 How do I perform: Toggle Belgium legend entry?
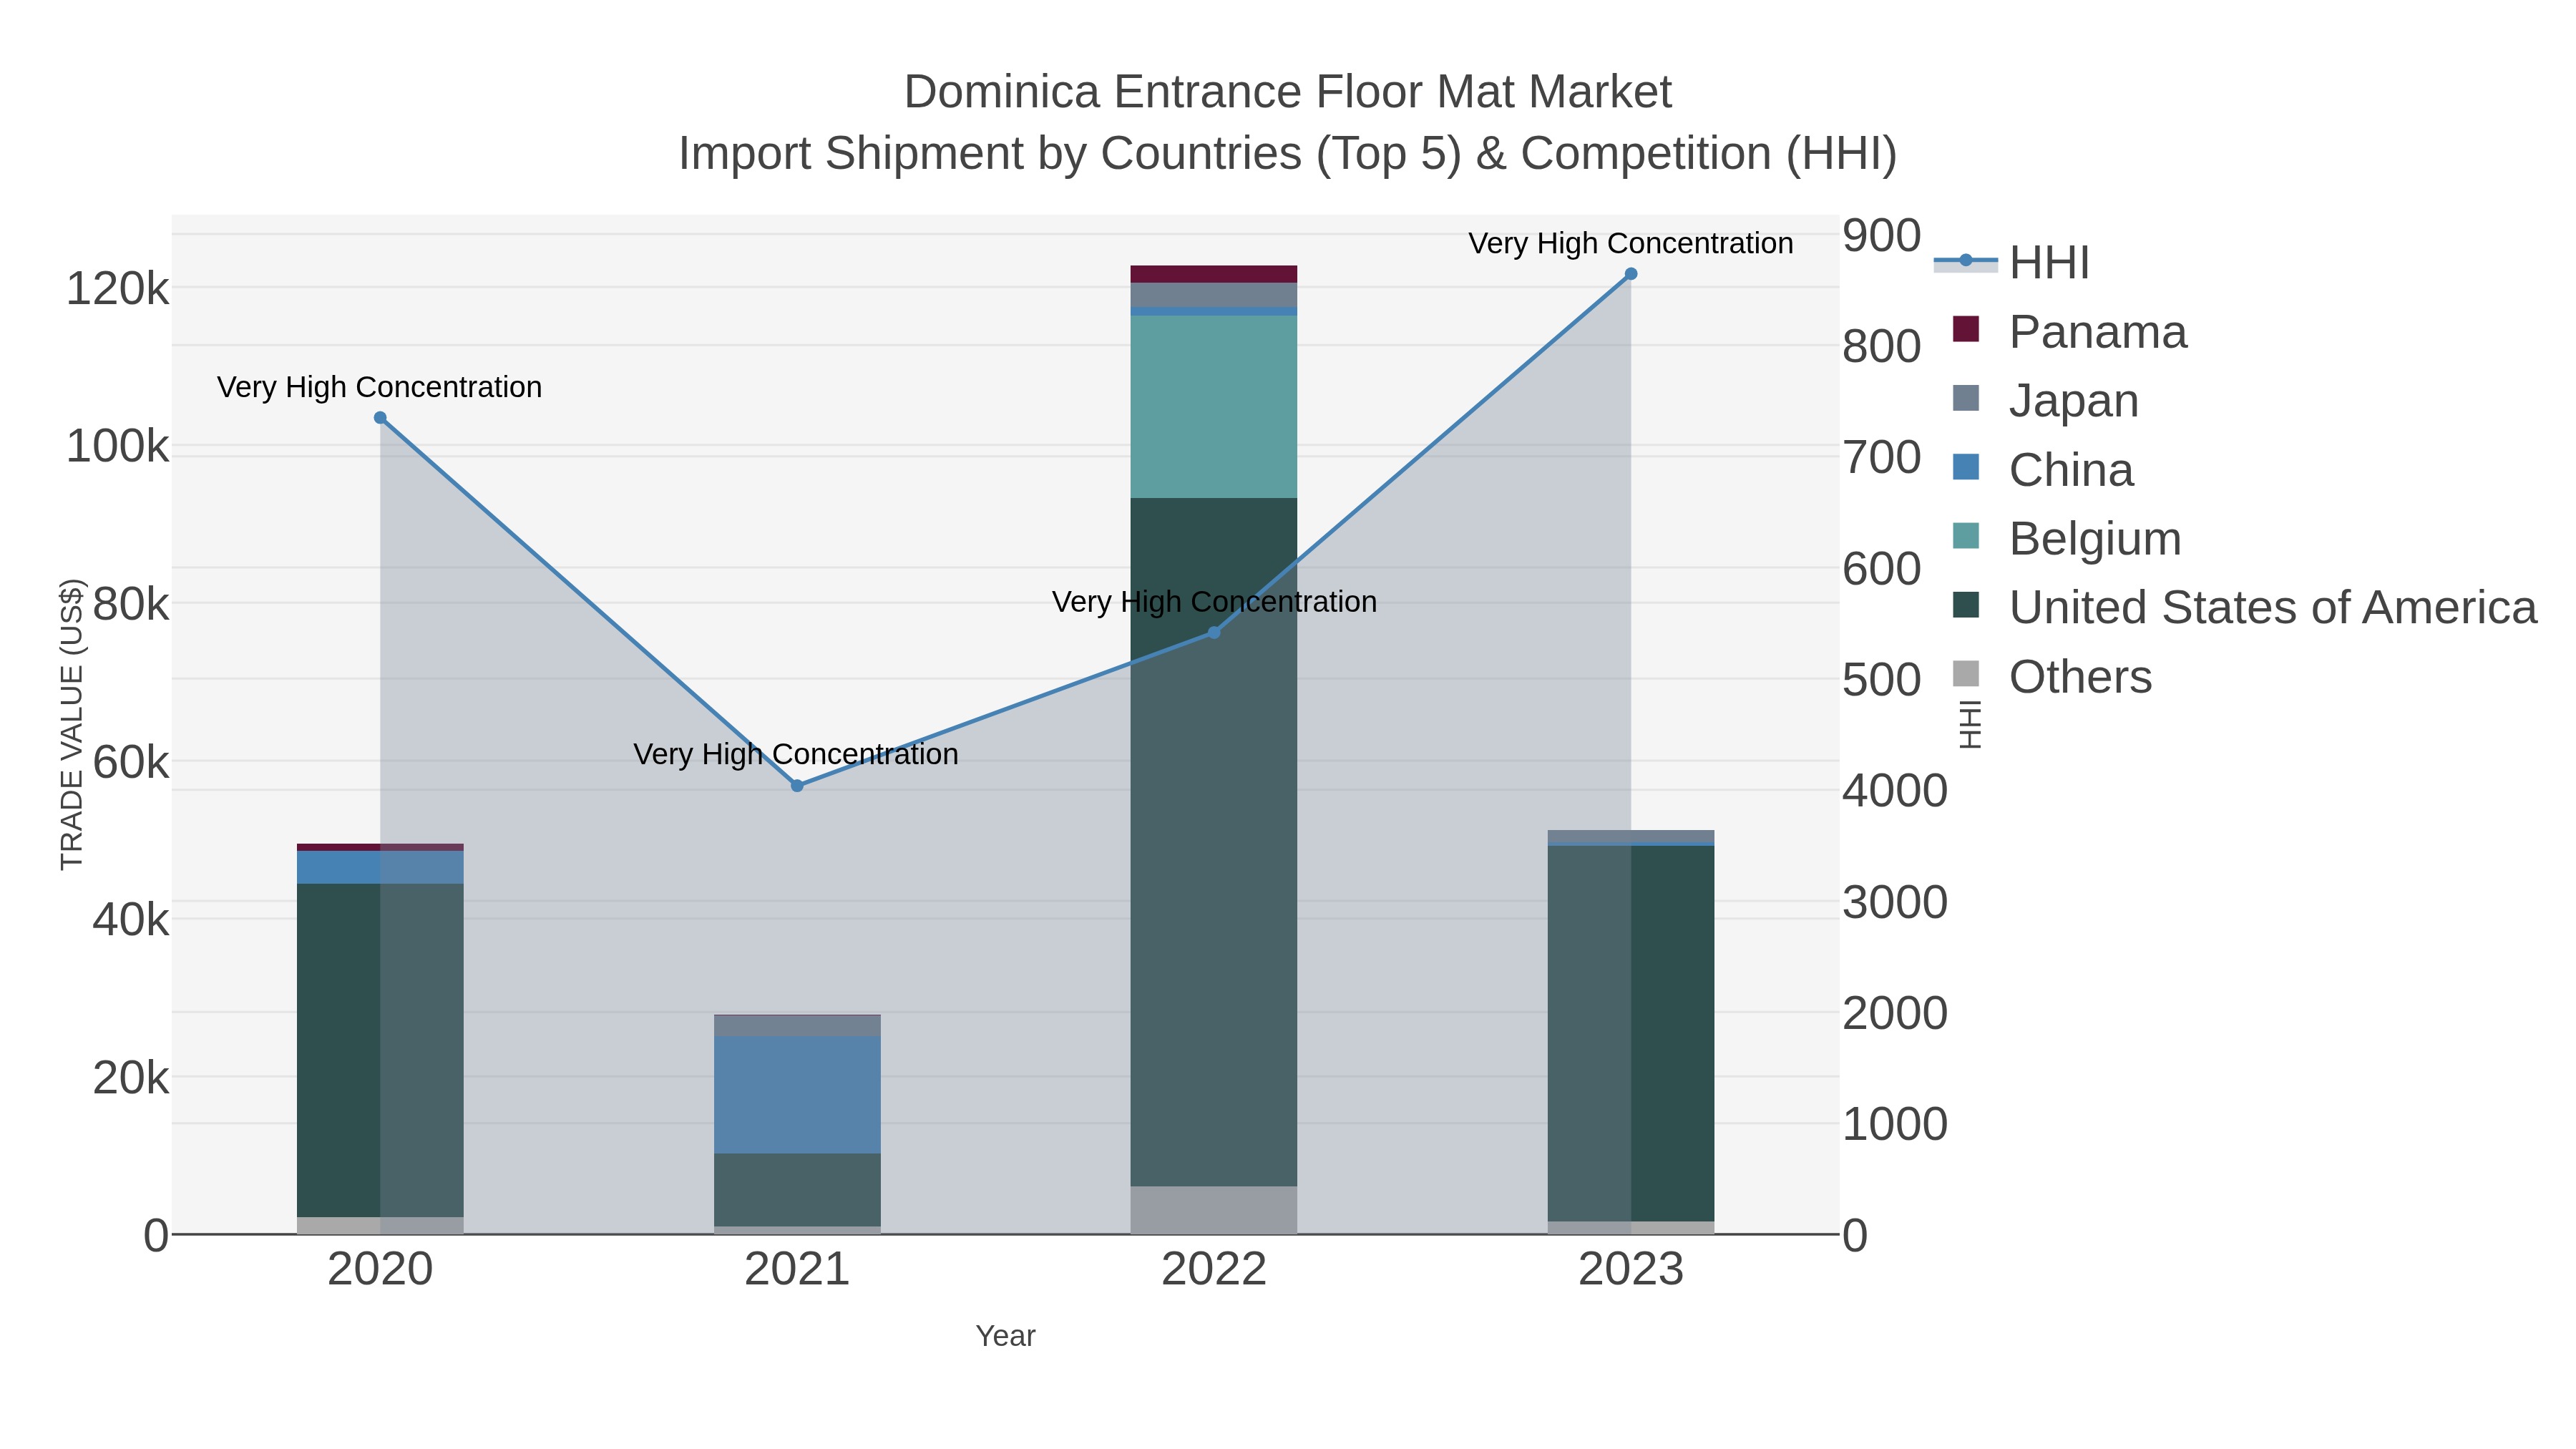click(2066, 539)
